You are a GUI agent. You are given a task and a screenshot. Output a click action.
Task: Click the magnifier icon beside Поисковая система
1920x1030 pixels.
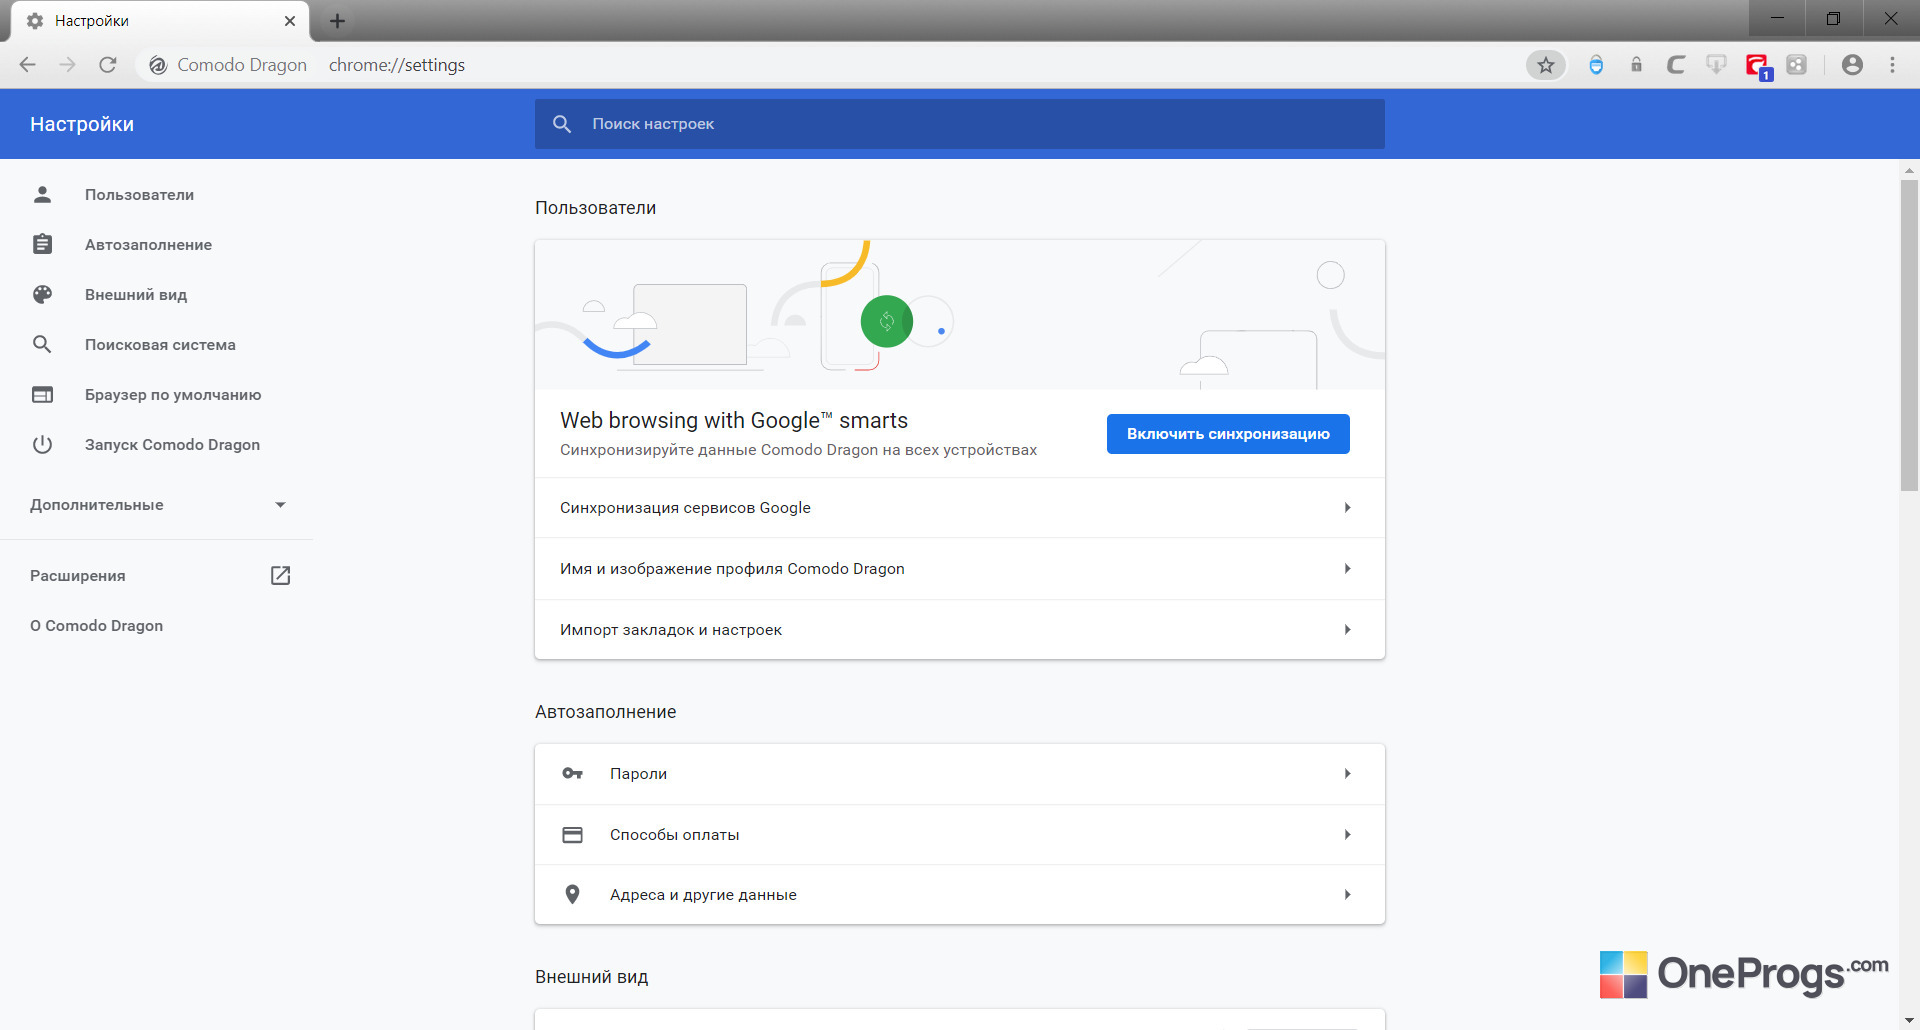point(42,344)
